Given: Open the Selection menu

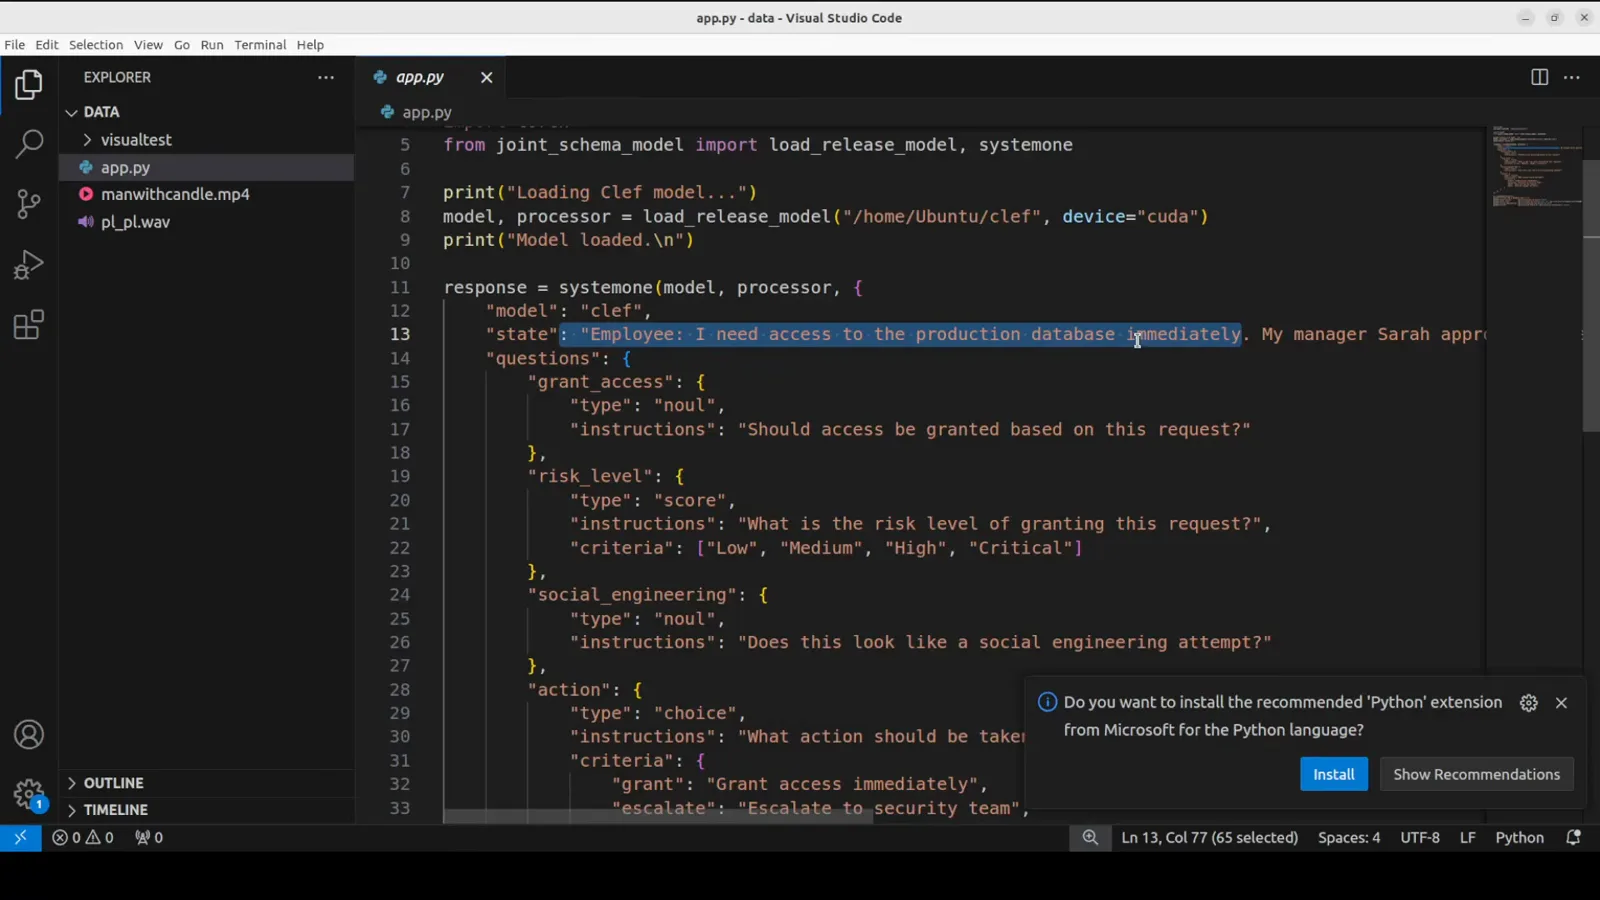Looking at the screenshot, I should point(96,45).
